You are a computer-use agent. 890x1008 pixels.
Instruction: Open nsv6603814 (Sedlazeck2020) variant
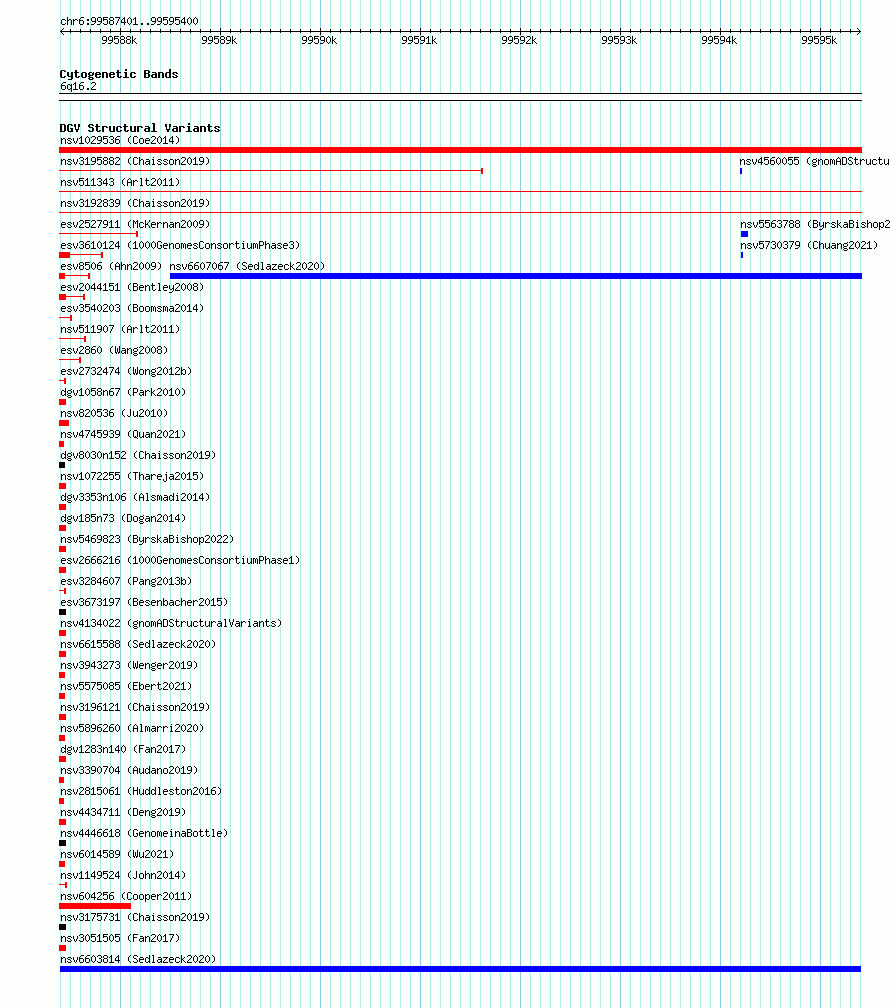(x=138, y=959)
